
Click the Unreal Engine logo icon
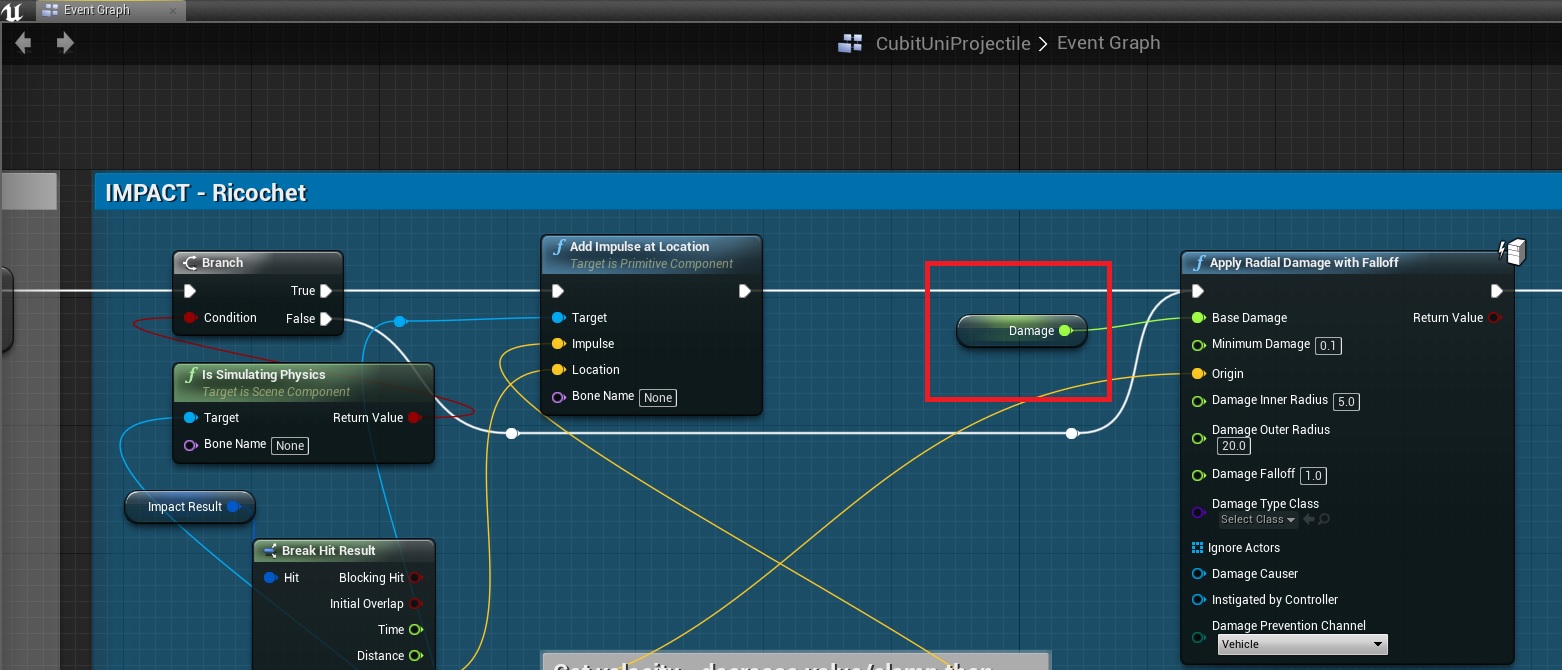[x=14, y=10]
